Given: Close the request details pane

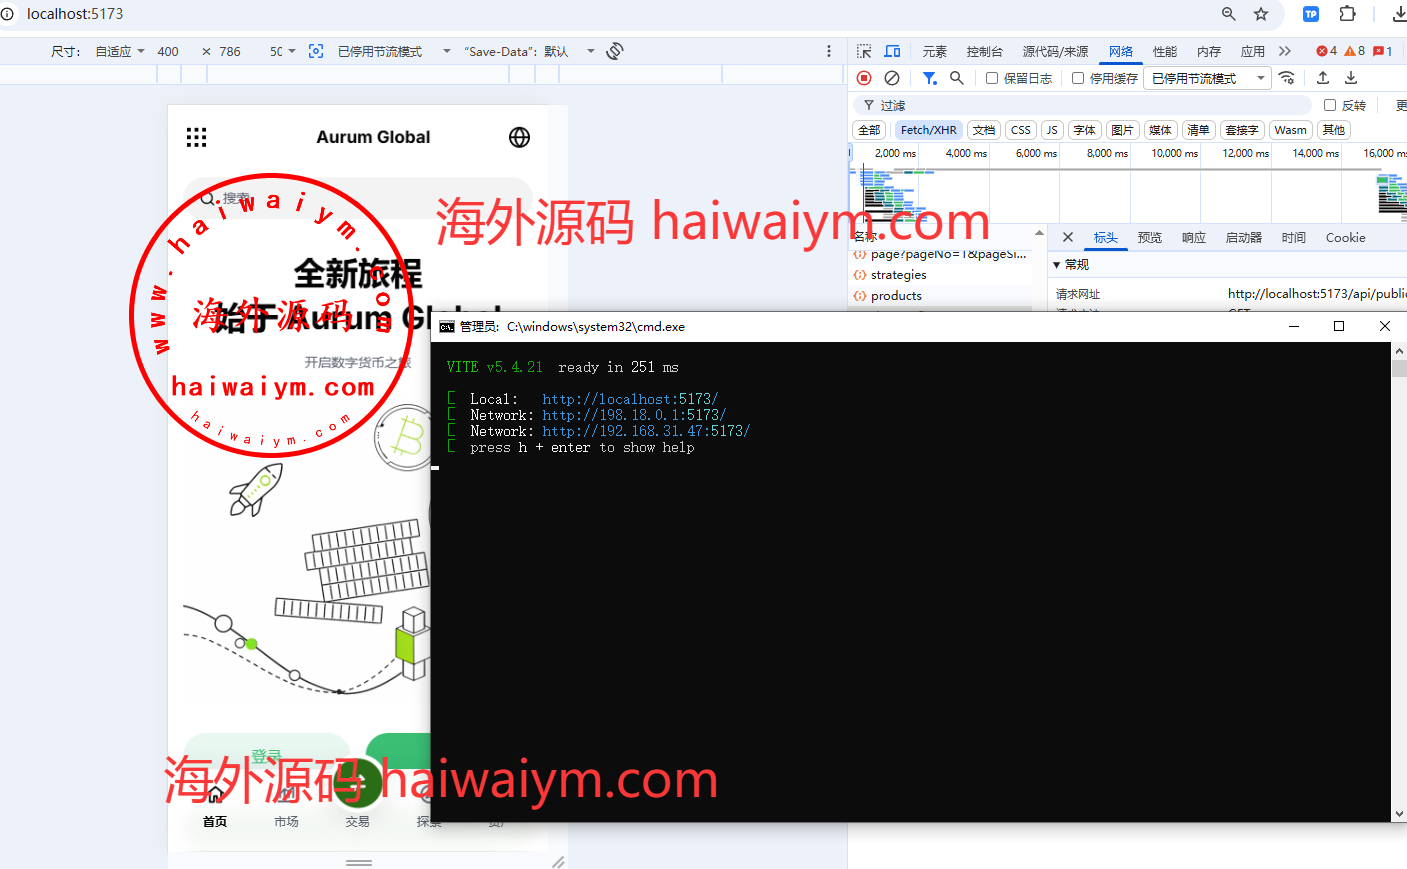Looking at the screenshot, I should click(1068, 237).
